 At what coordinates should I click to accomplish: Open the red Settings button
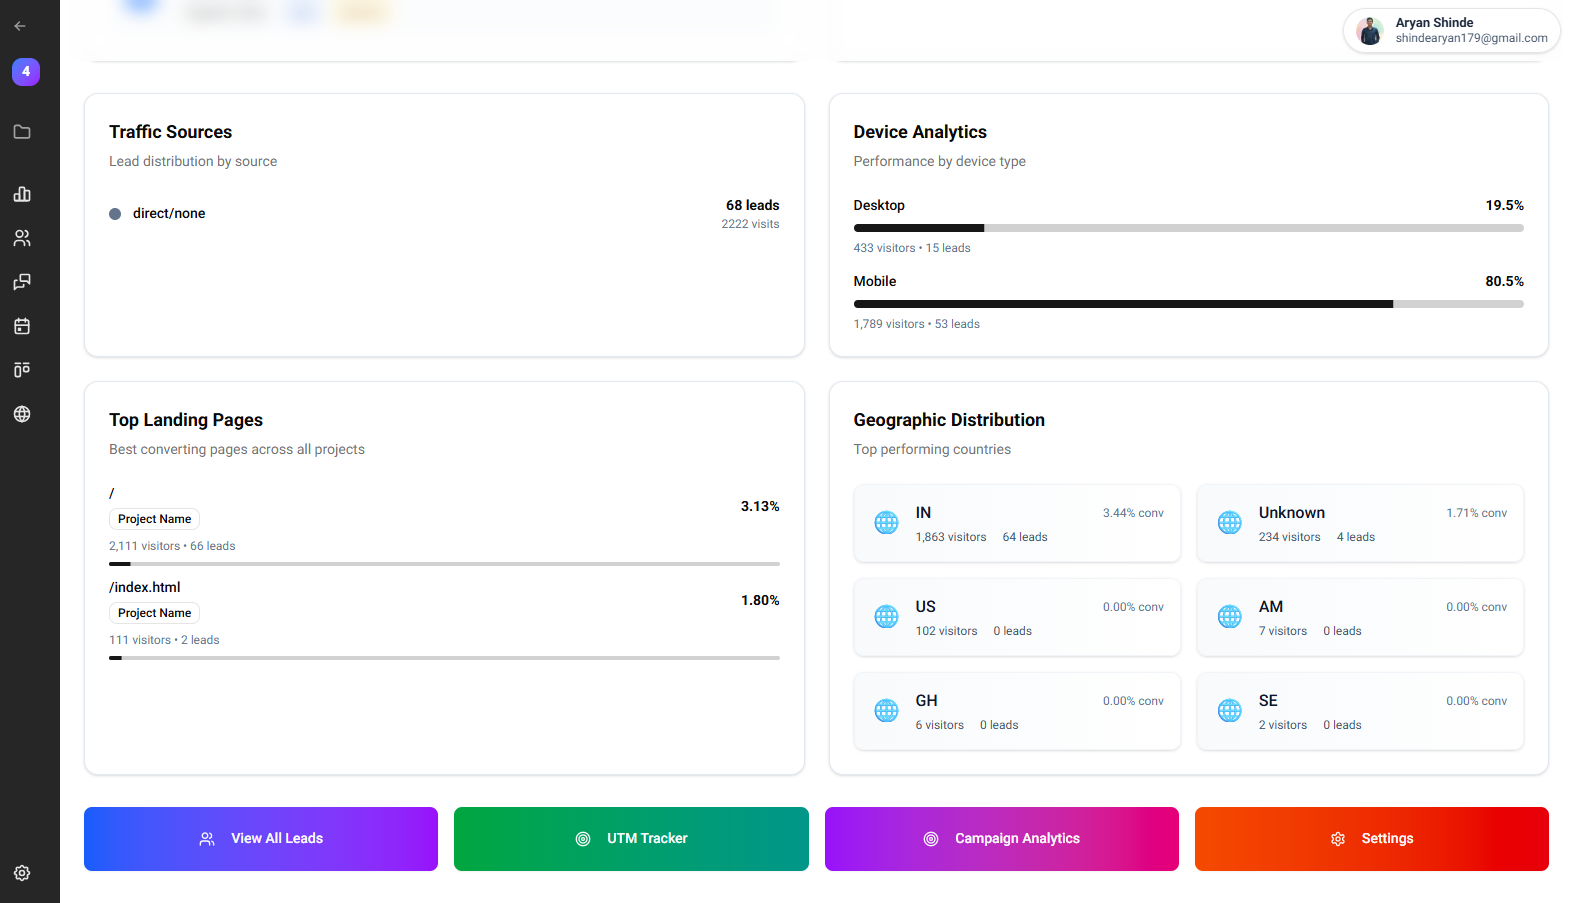(1371, 839)
